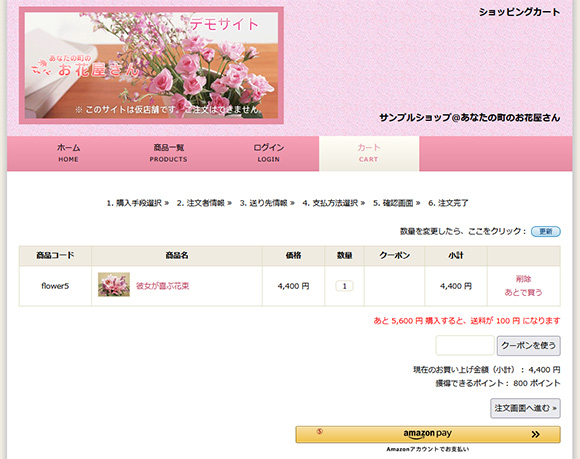Image resolution: width=580 pixels, height=459 pixels.
Task: Click step 6. 注文完了 text
Action: point(448,203)
